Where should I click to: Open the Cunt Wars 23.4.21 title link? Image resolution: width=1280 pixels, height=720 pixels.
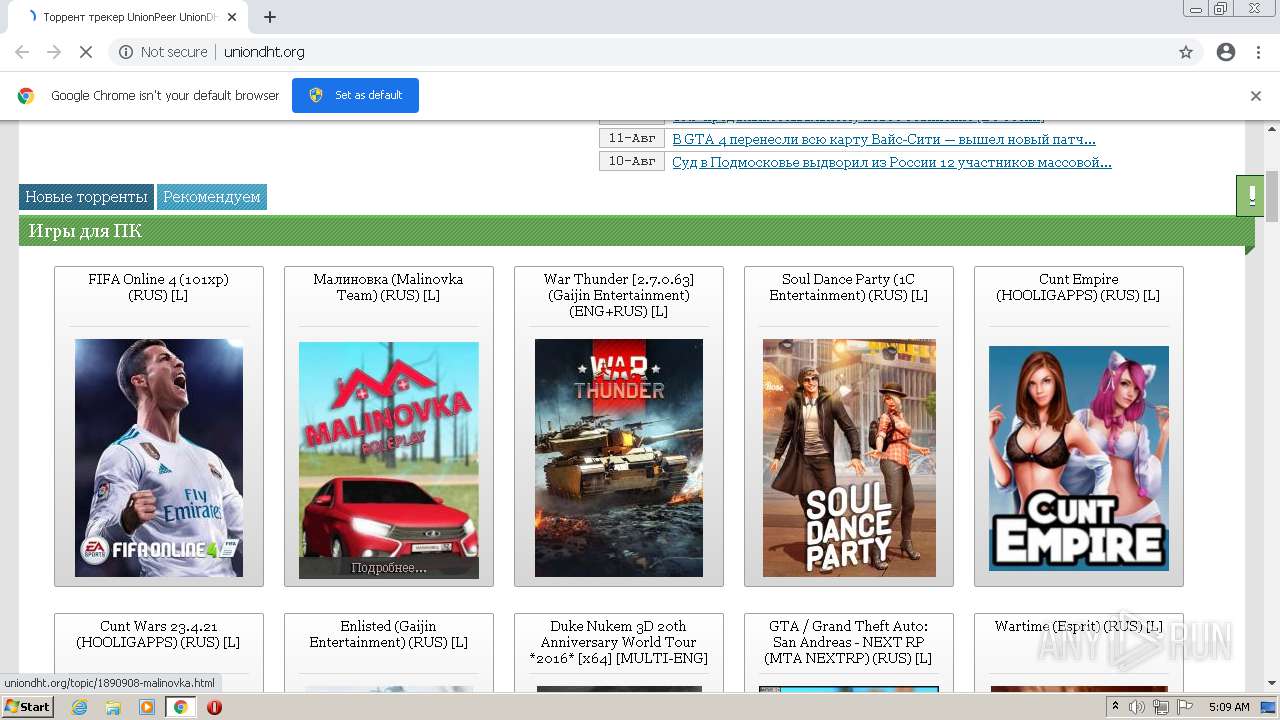coord(158,634)
